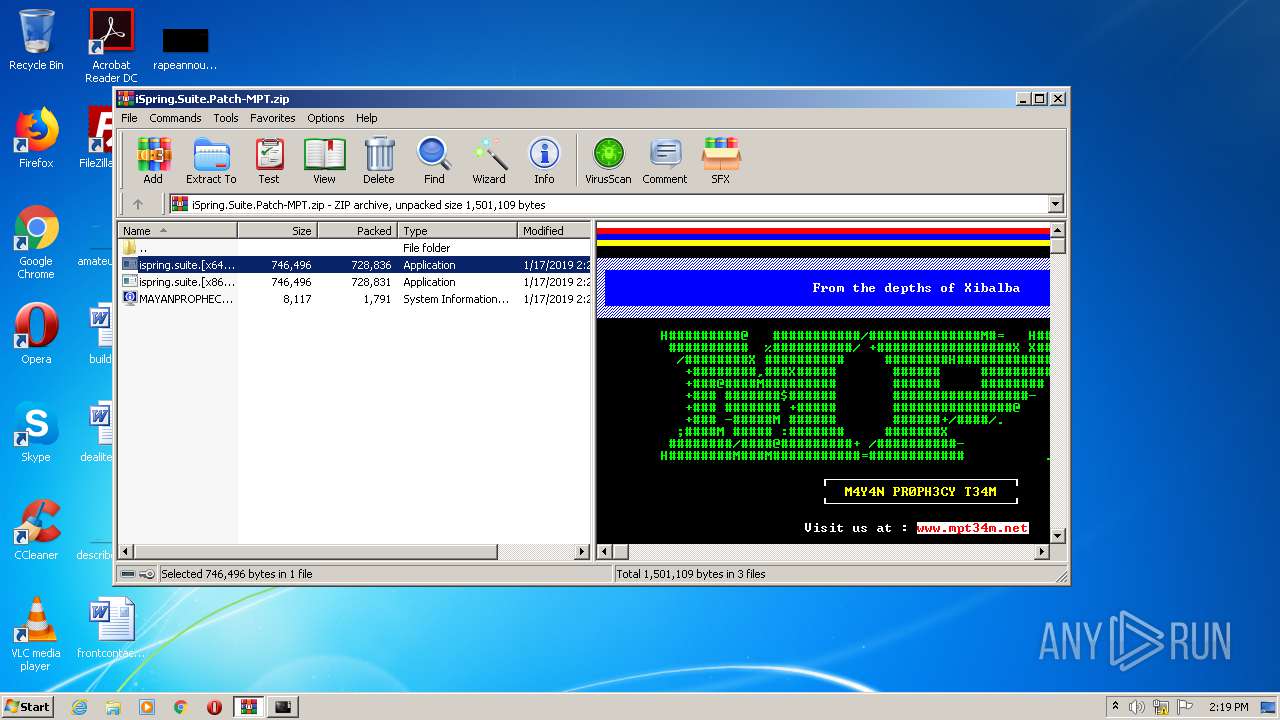Open the Recycle Bin desktop icon
Image resolution: width=1280 pixels, height=720 pixels.
(x=36, y=40)
